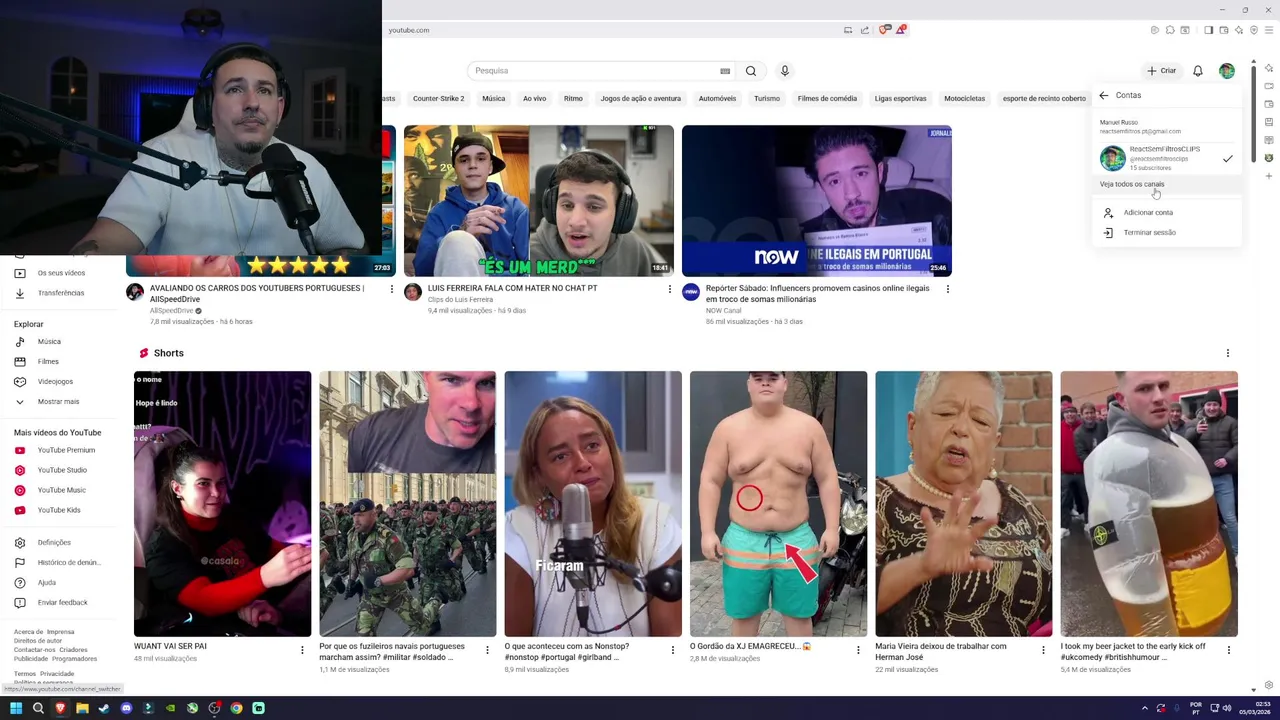
Task: Open Os seus vídeos in sidebar
Action: [61, 273]
